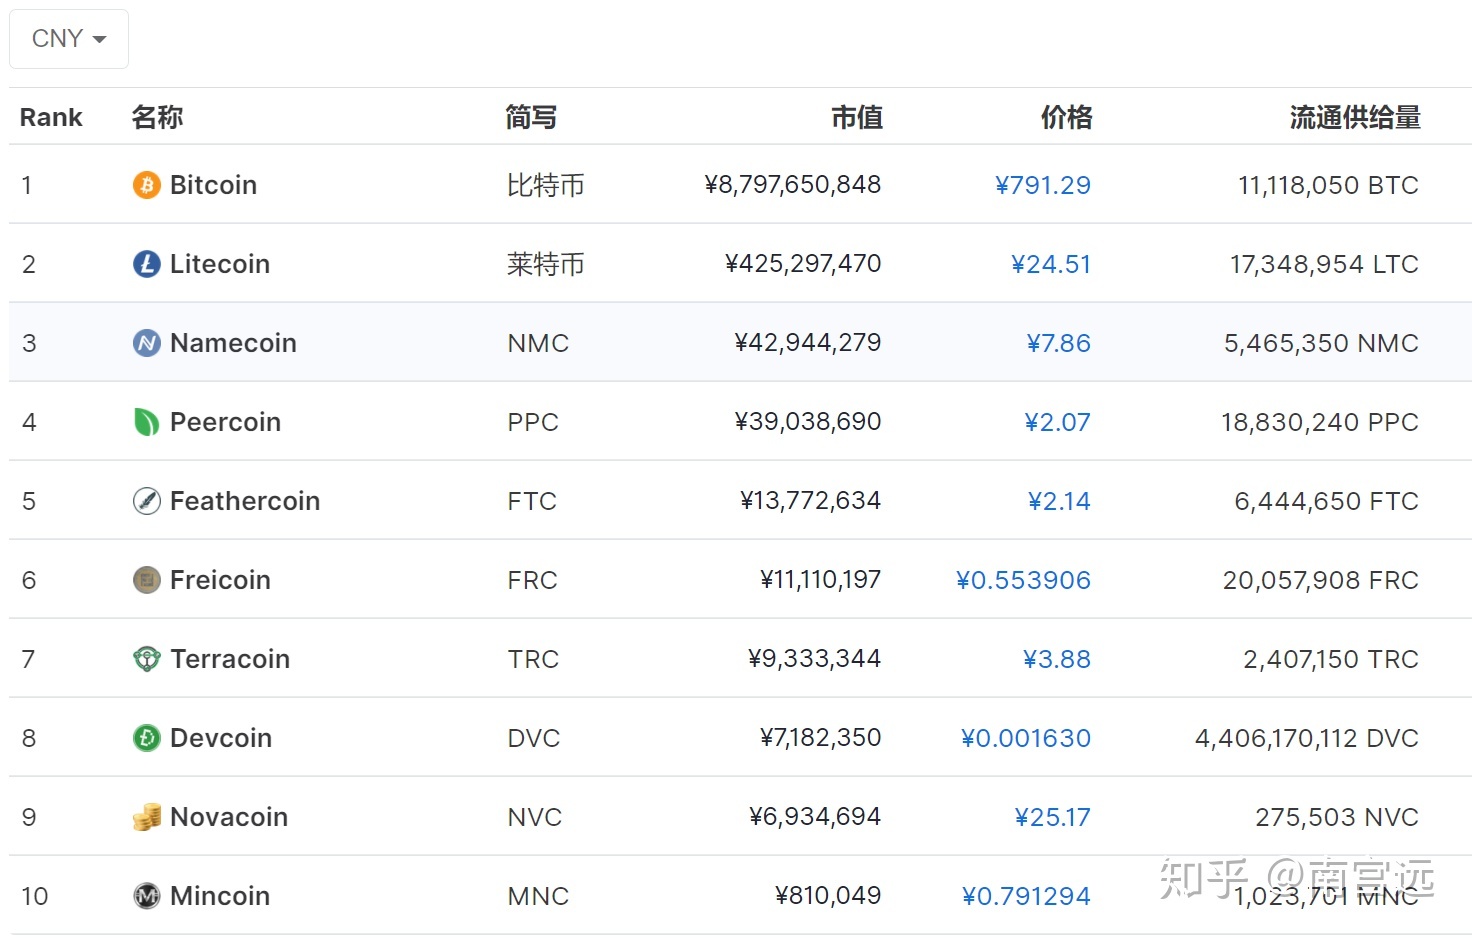The width and height of the screenshot is (1472, 938).
Task: Open the Feathercoin name link
Action: coord(245,501)
